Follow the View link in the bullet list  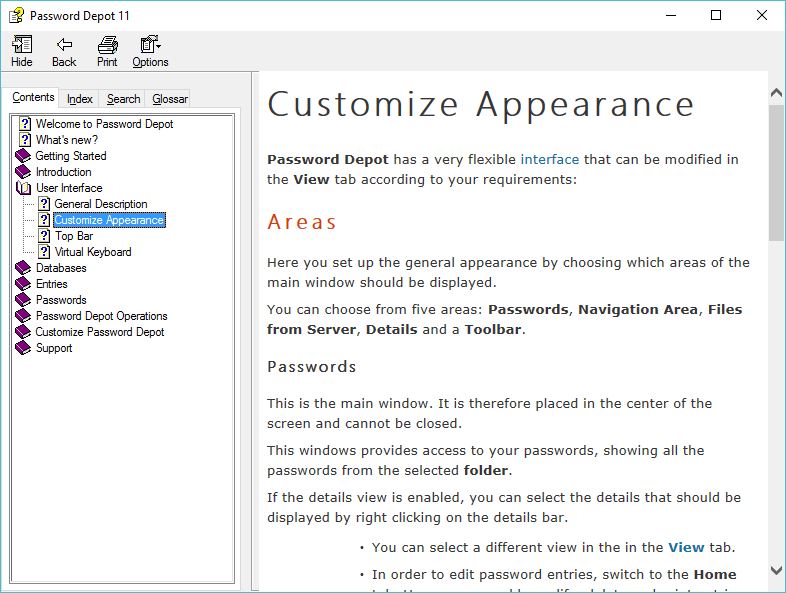click(686, 547)
